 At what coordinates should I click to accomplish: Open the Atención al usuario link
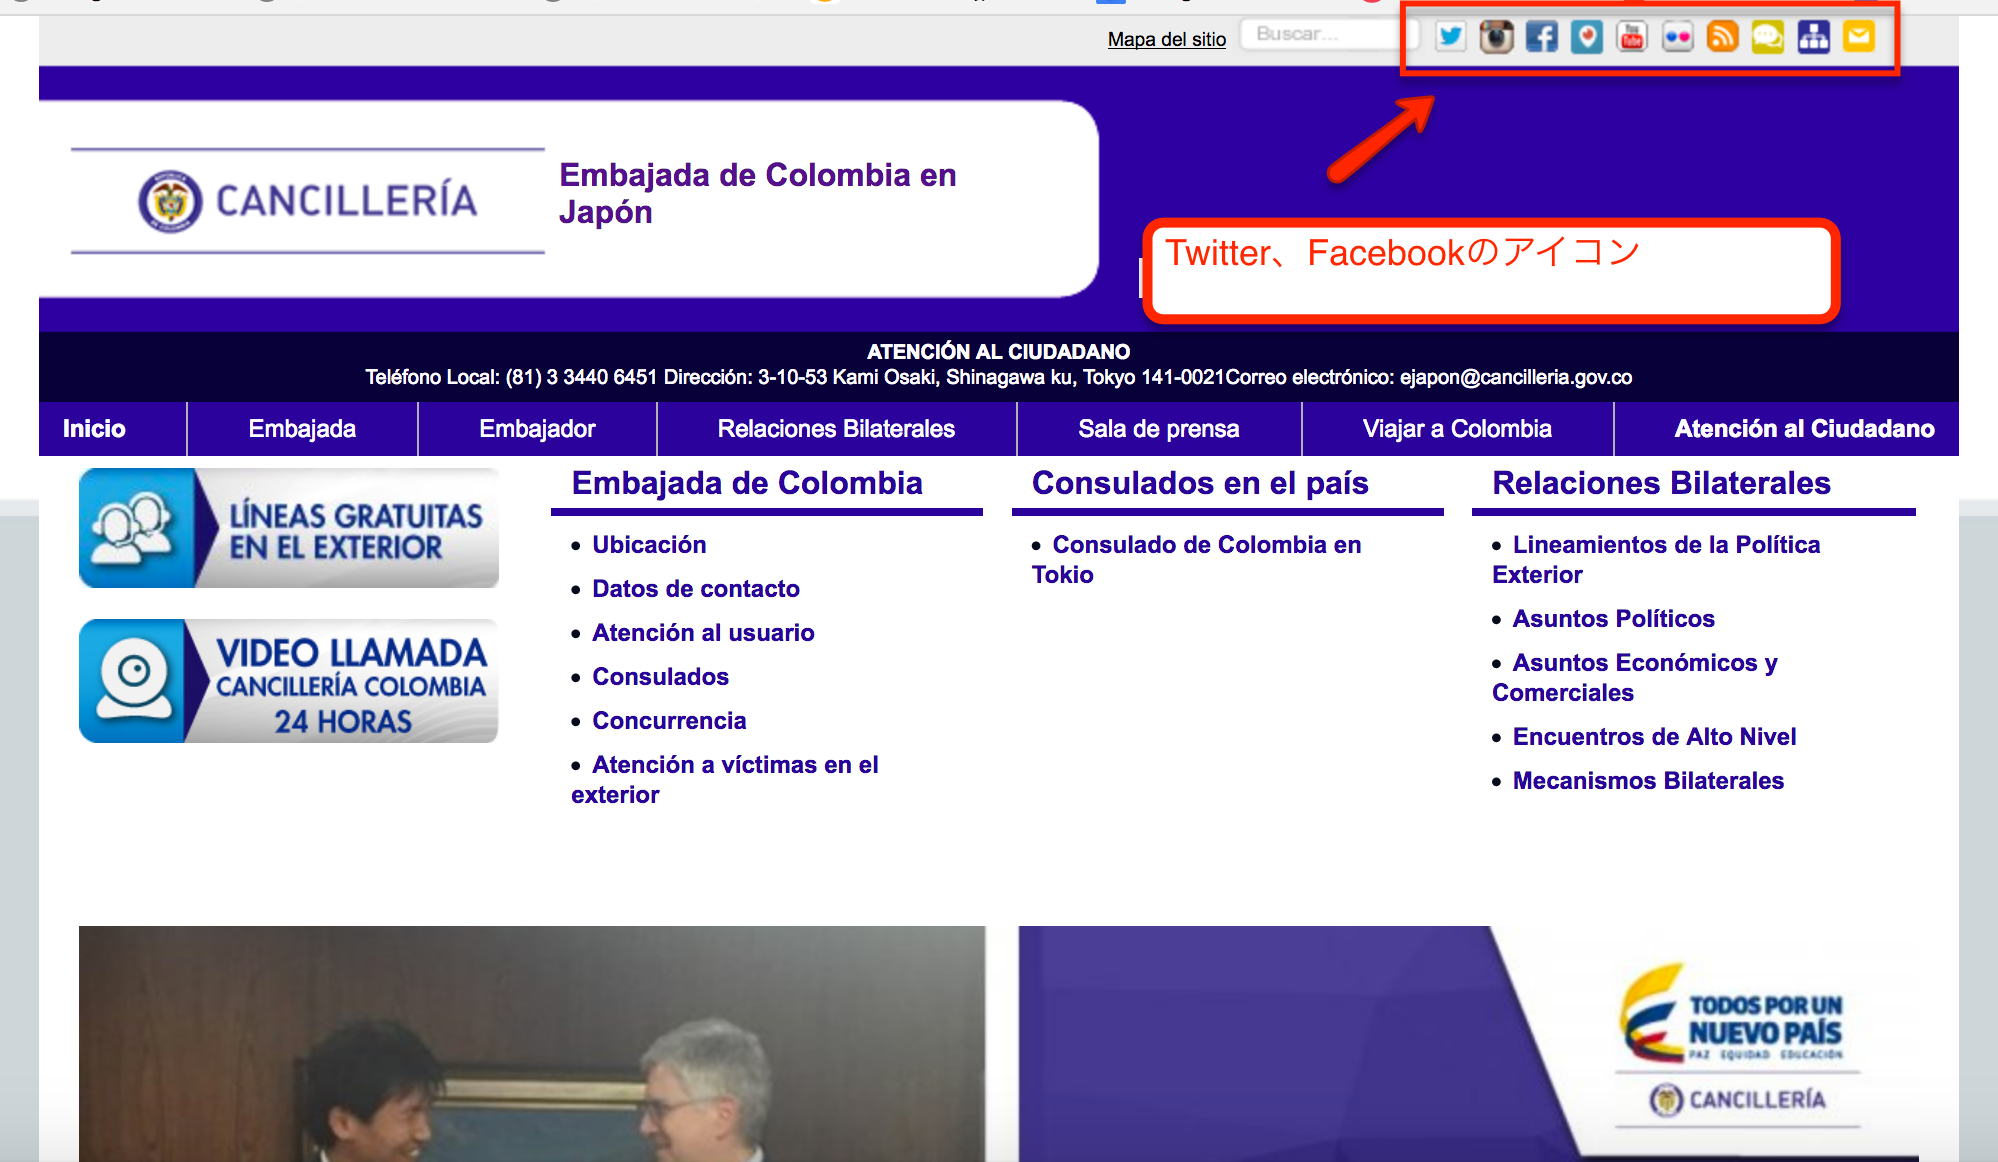(703, 633)
